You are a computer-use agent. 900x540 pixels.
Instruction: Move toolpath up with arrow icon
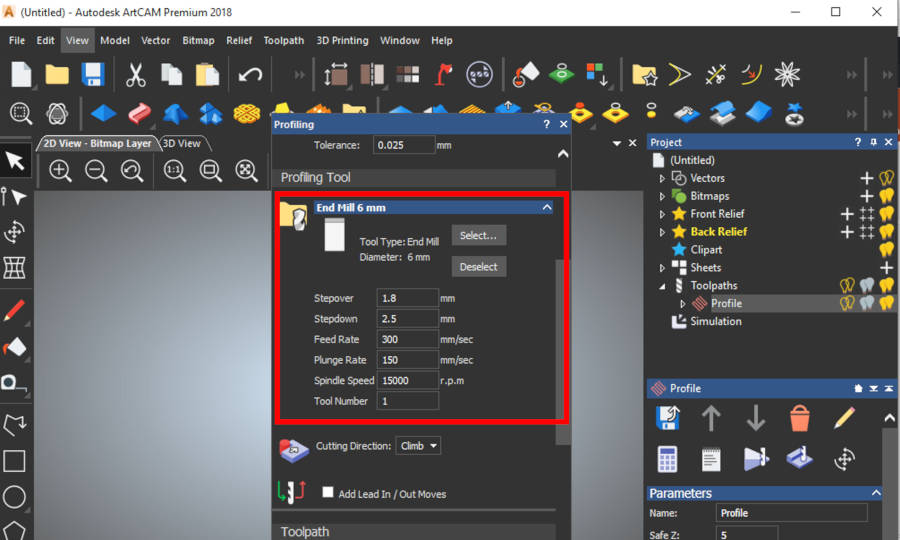click(711, 418)
